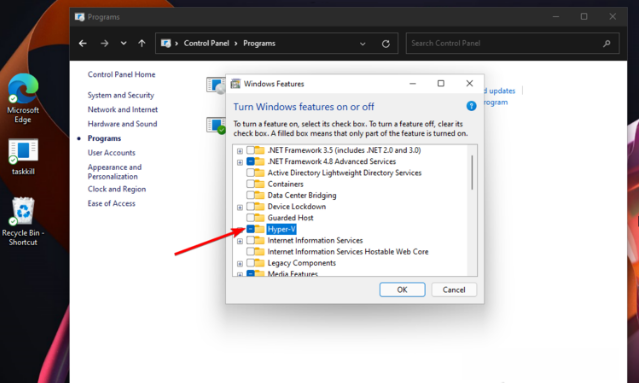Click the Hyper-V folder icon
Image resolution: width=639 pixels, height=383 pixels.
(260, 229)
